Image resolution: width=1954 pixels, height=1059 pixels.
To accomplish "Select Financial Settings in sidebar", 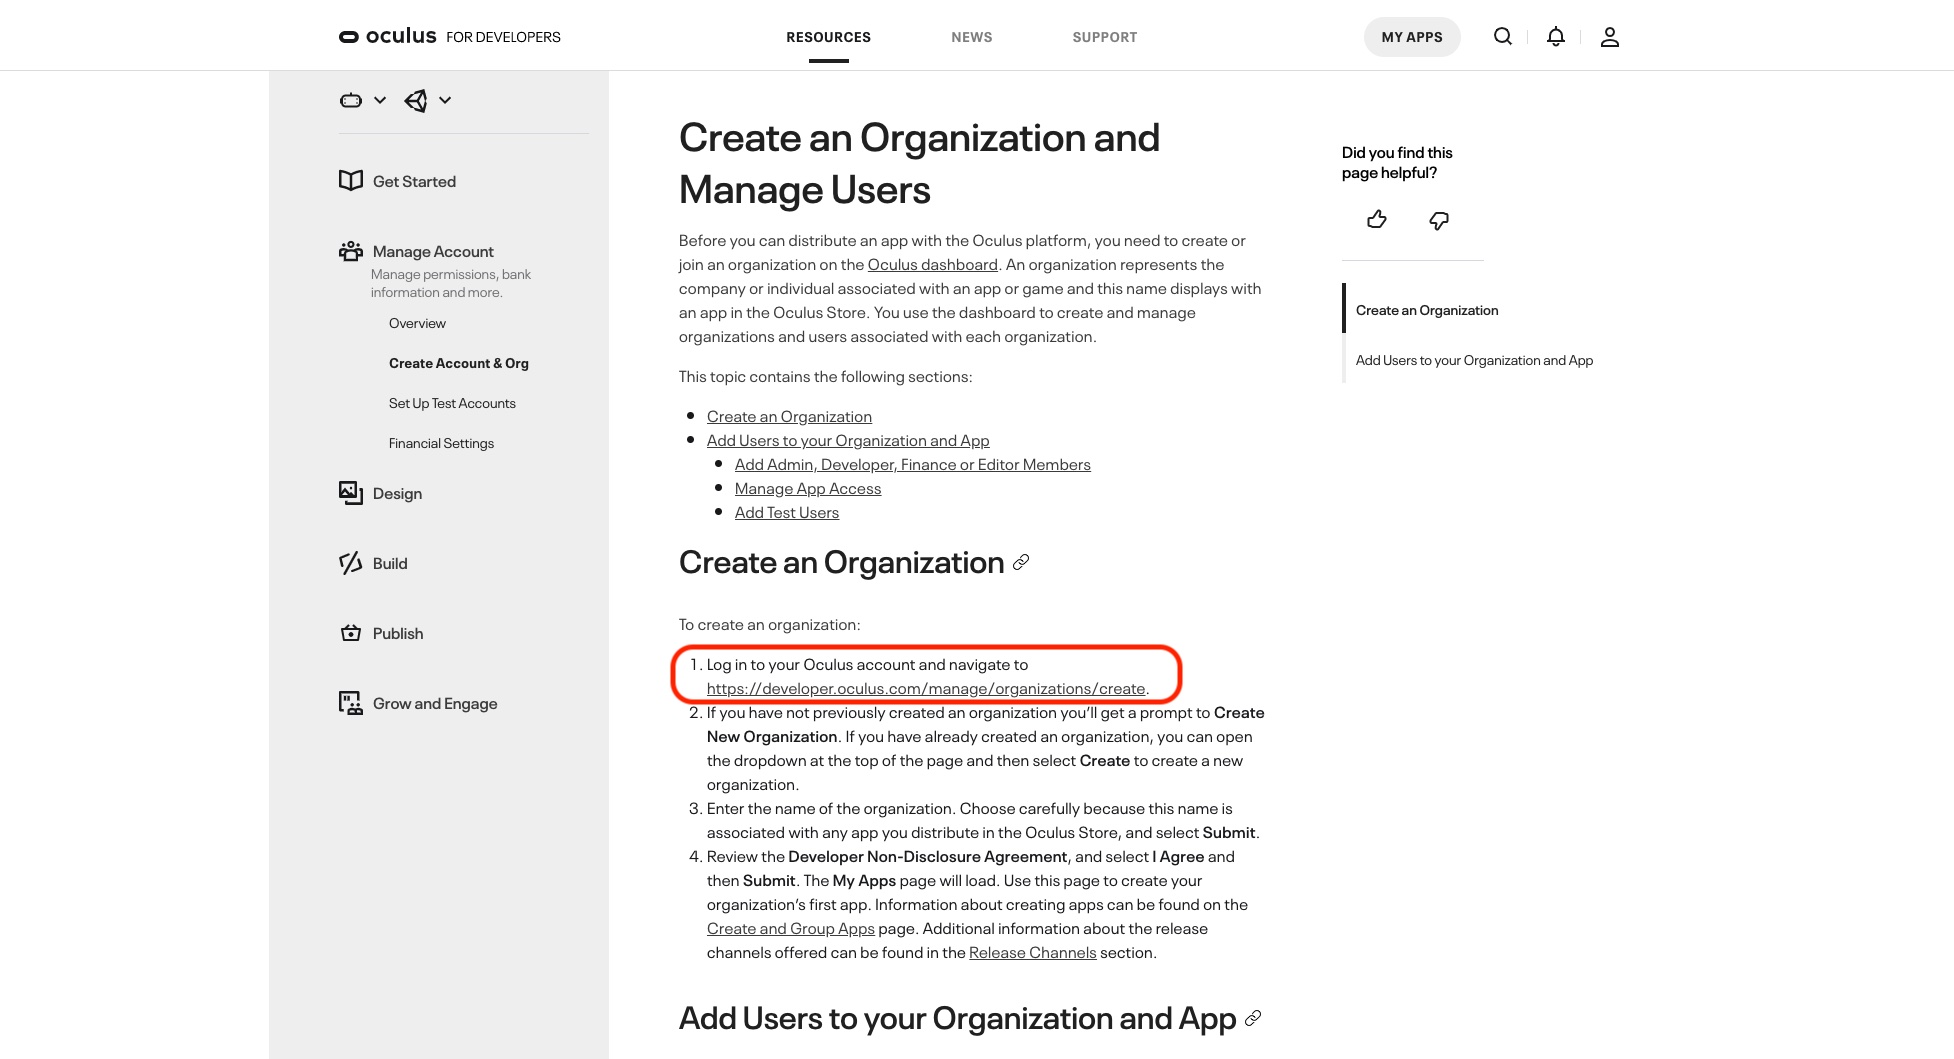I will (441, 443).
